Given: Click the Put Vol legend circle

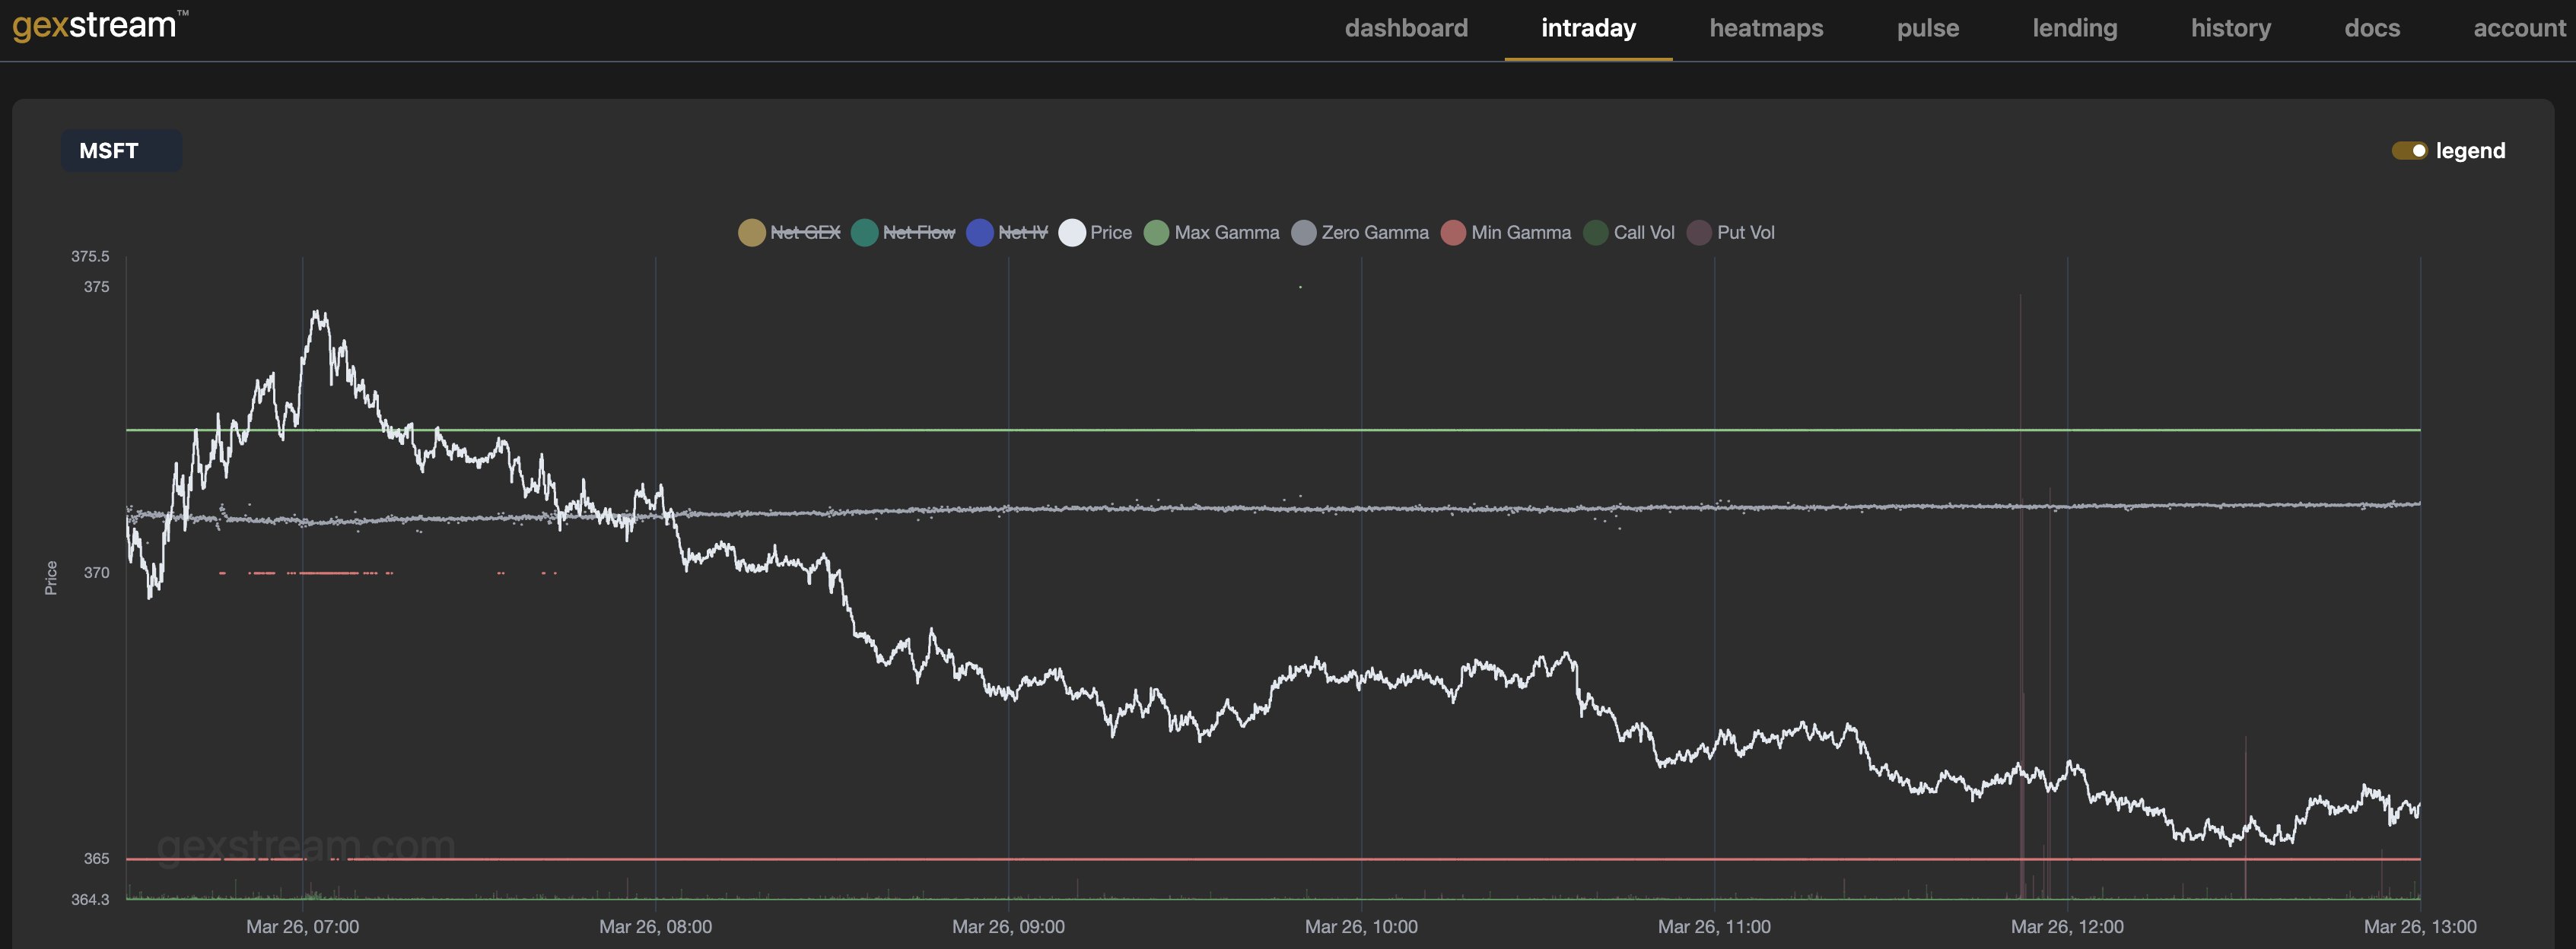Looking at the screenshot, I should pyautogui.click(x=1699, y=233).
